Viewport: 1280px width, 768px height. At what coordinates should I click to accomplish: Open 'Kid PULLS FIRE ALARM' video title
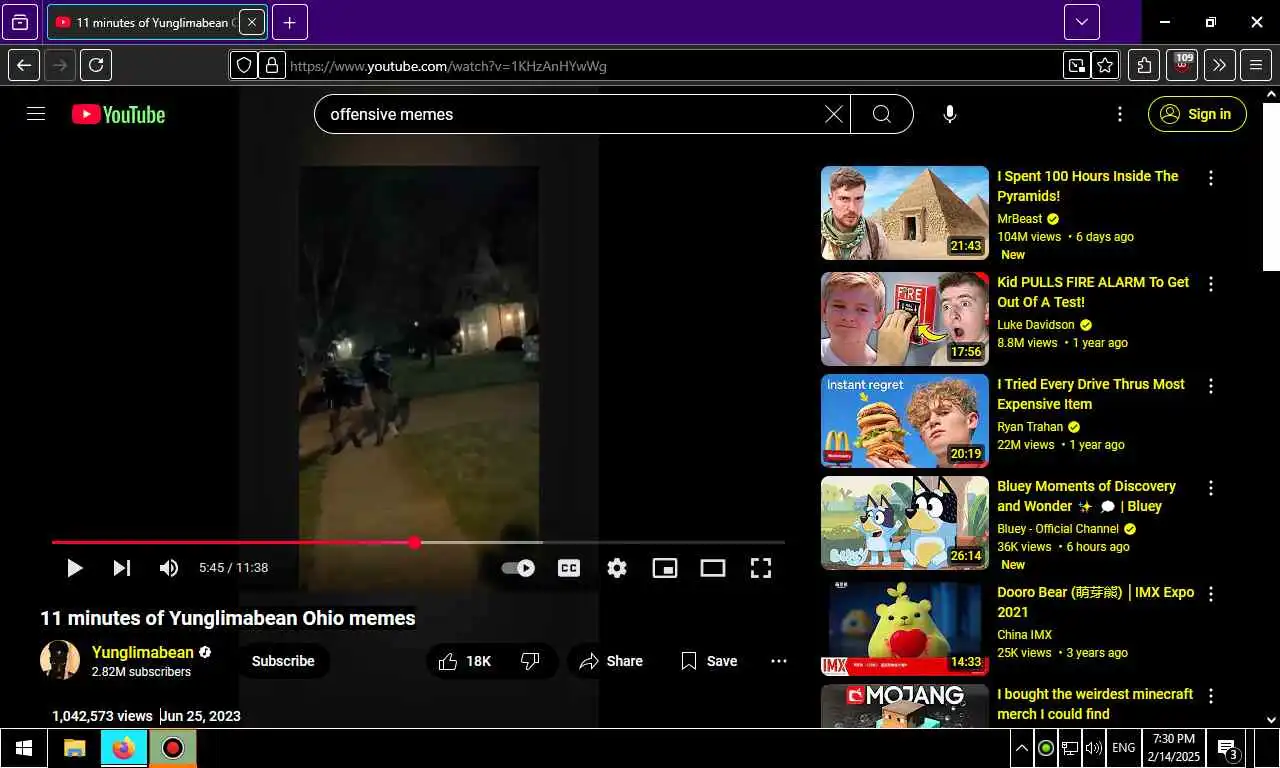1093,292
